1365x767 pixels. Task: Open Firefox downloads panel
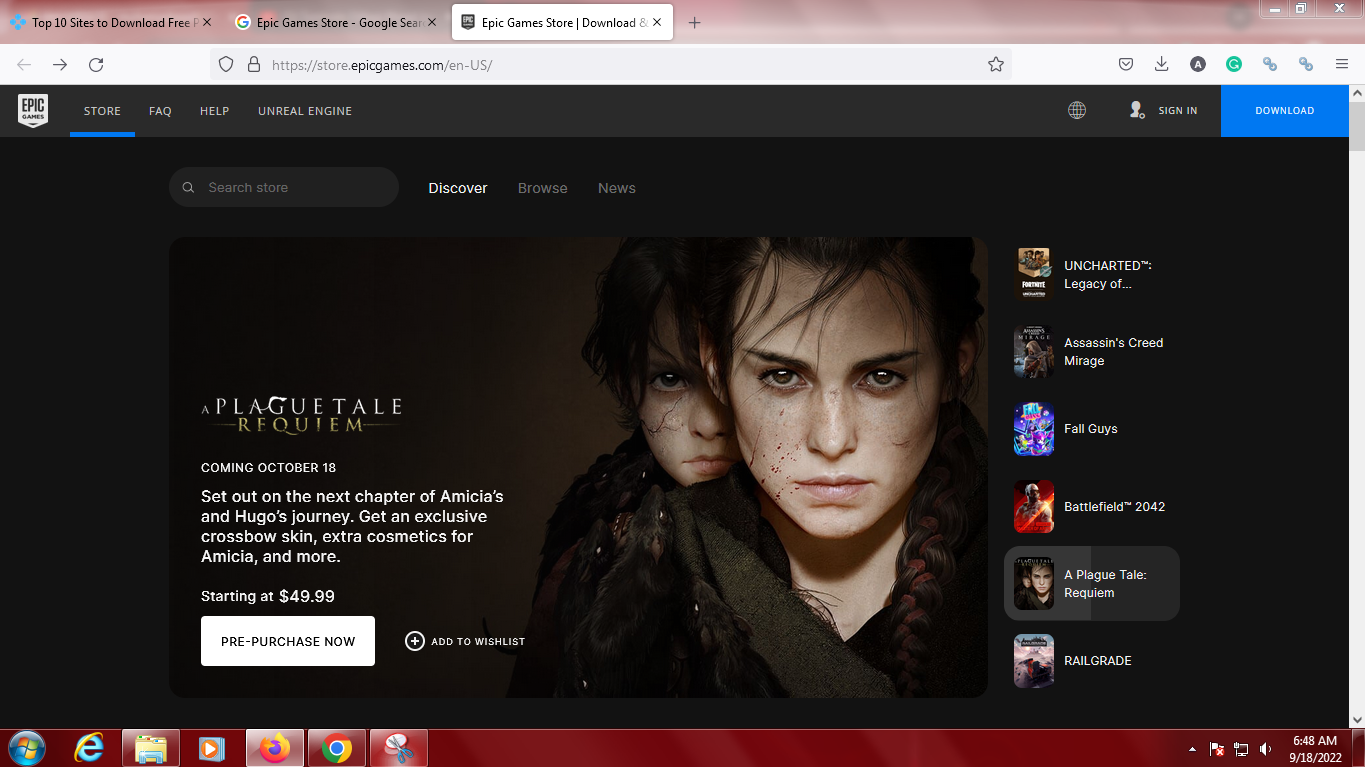1162,64
